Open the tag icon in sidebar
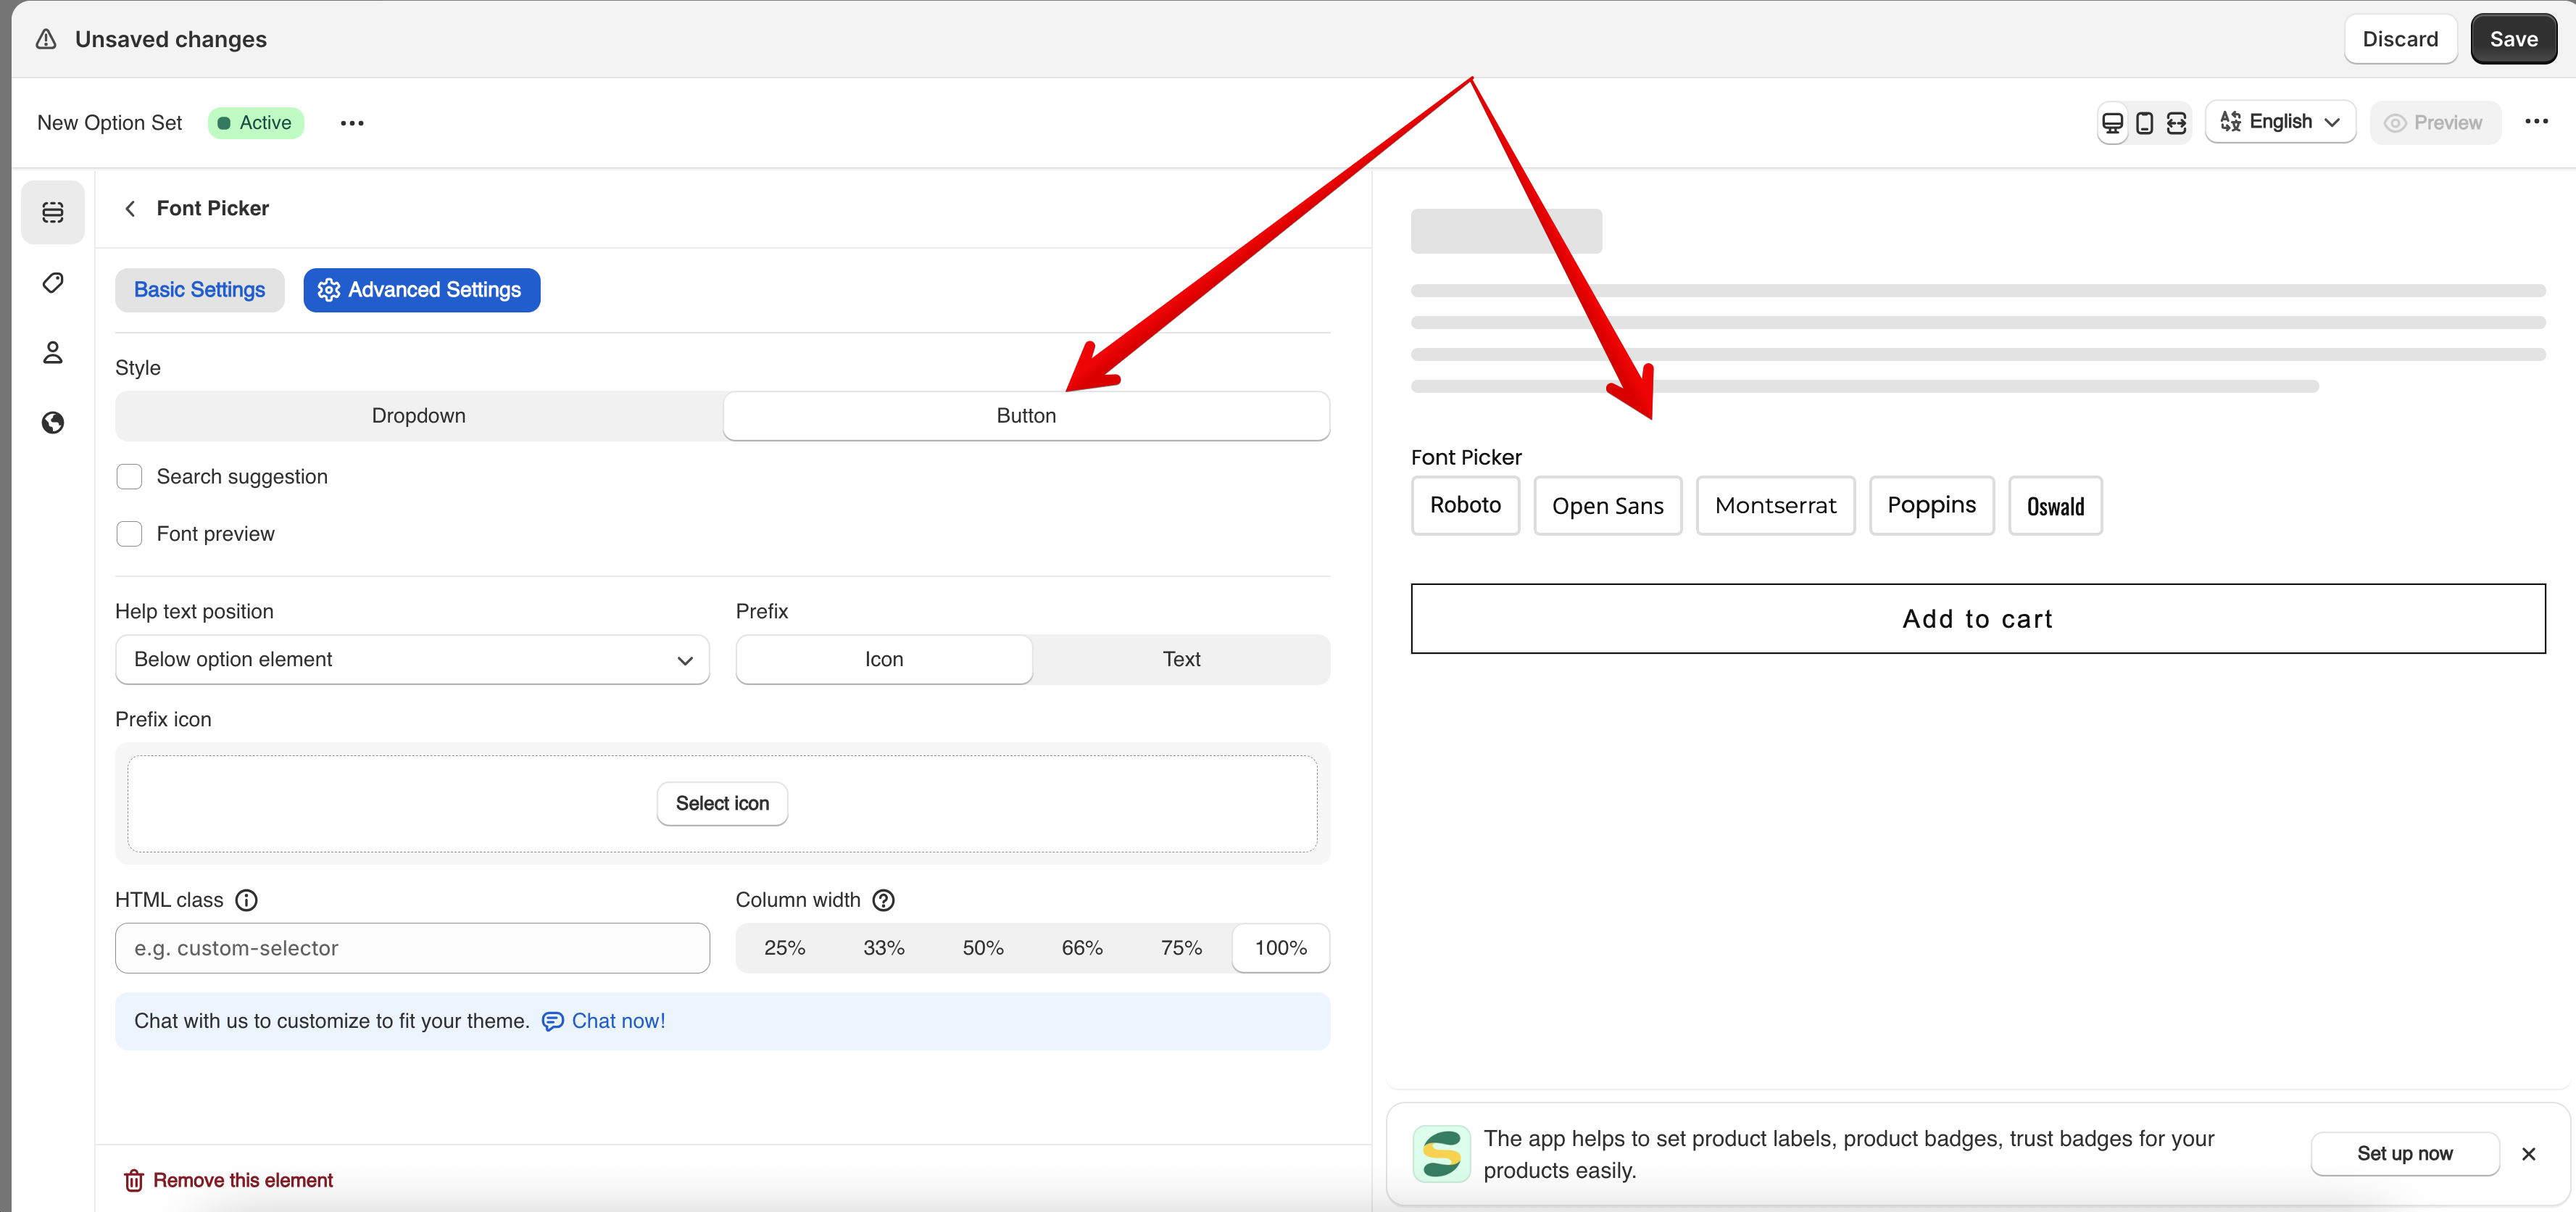Screen dimensions: 2576x1212 point(53,283)
